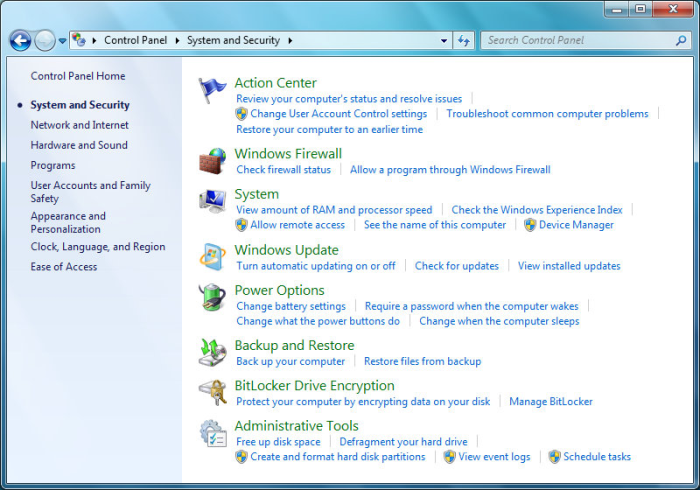The image size is (700, 490).
Task: Click the shield icon beside Device Manager
Action: (x=530, y=225)
